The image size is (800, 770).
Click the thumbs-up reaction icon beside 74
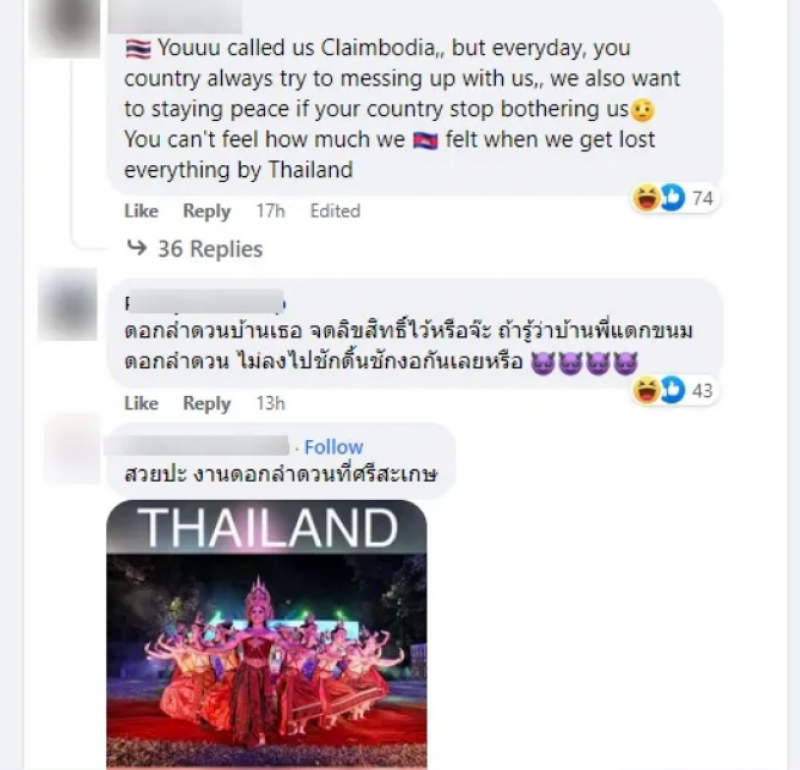pos(672,197)
